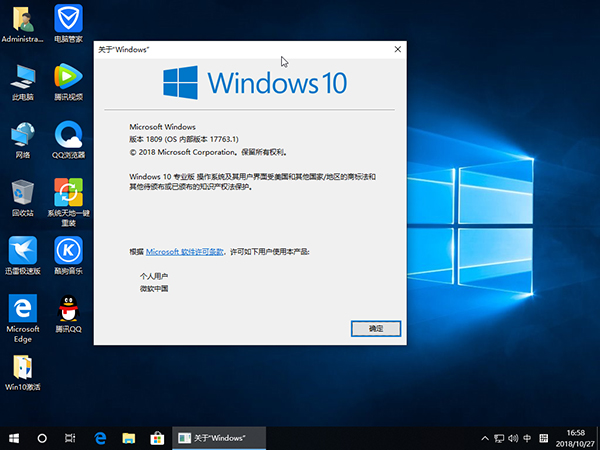600x450 pixels.
Task: Show hidden tray icons chevron
Action: point(485,439)
